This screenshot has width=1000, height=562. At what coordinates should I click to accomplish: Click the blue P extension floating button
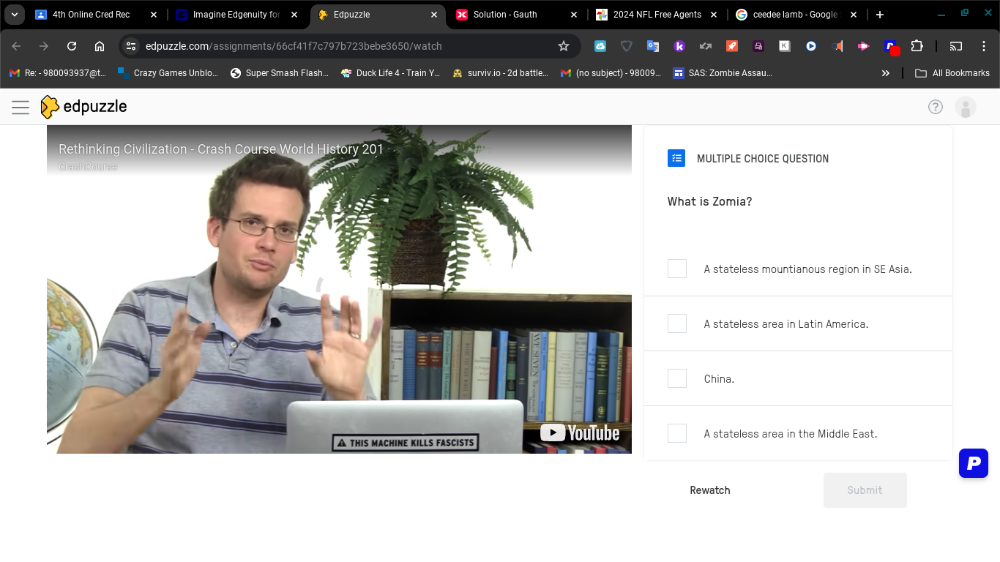coord(973,463)
